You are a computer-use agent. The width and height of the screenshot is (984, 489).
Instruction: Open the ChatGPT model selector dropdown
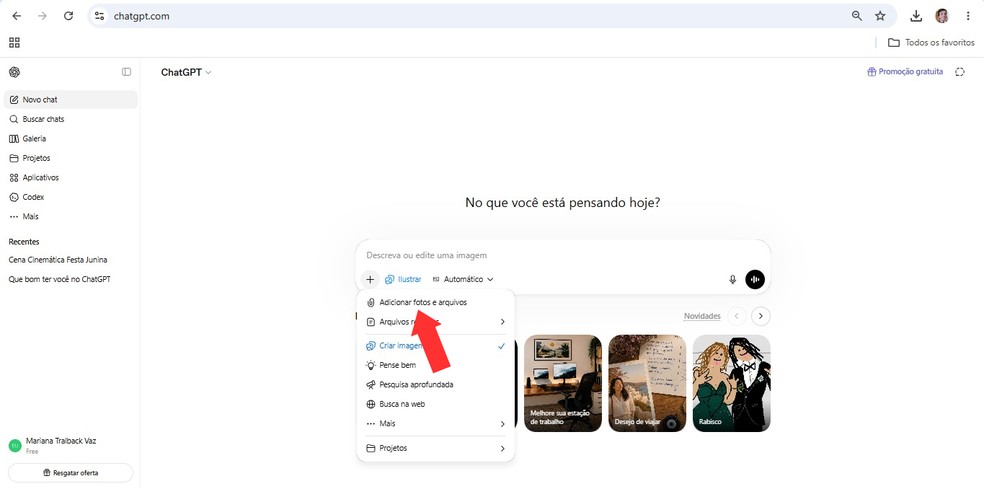click(186, 72)
